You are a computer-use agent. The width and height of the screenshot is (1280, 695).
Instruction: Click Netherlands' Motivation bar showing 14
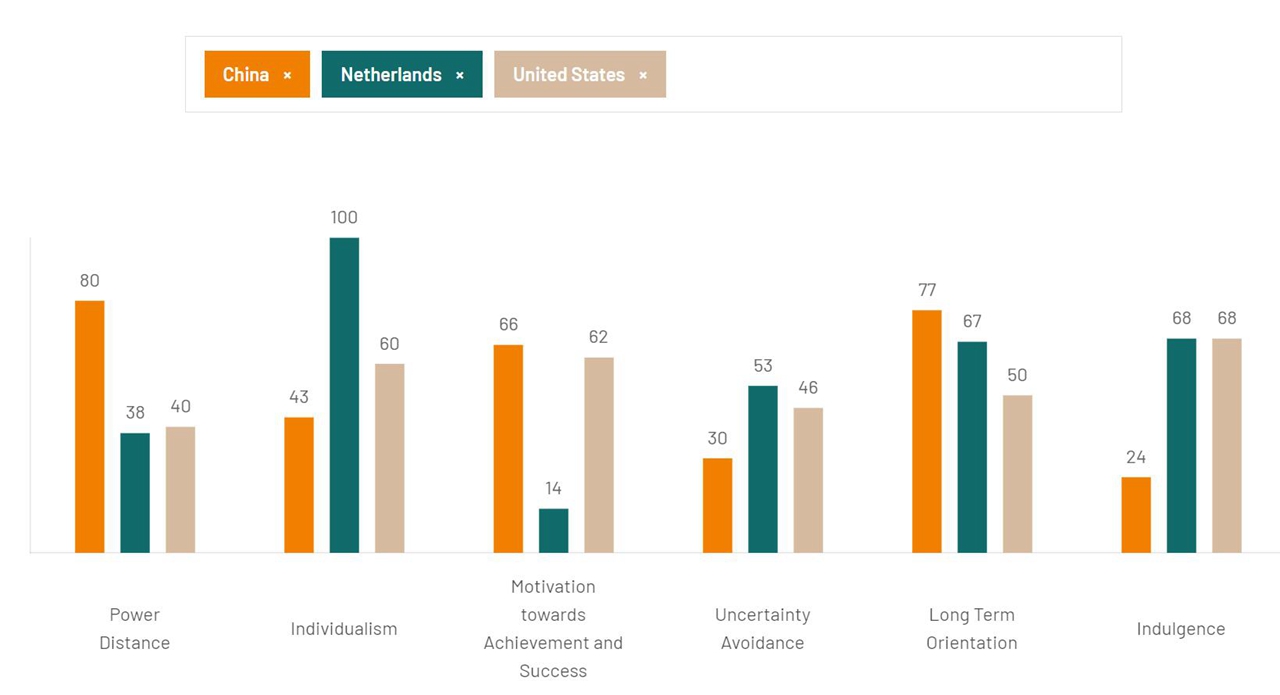tap(553, 530)
